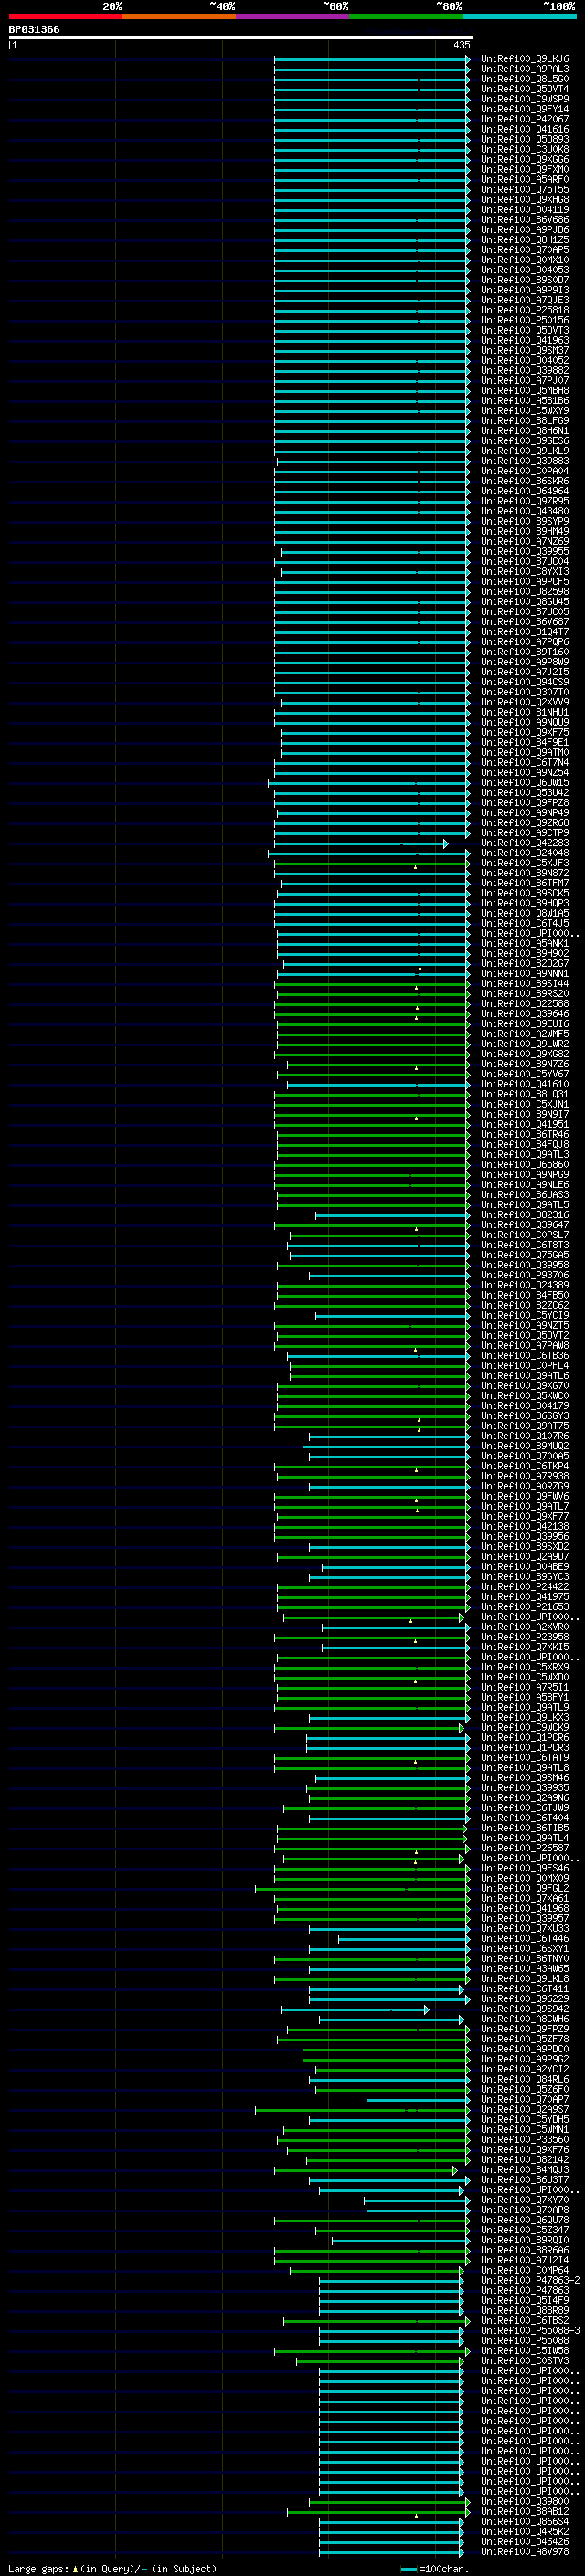Viewport: 585px width, 2576px height.
Task: Select hit label UniRef100_Q866S4
Action: [525, 2522]
